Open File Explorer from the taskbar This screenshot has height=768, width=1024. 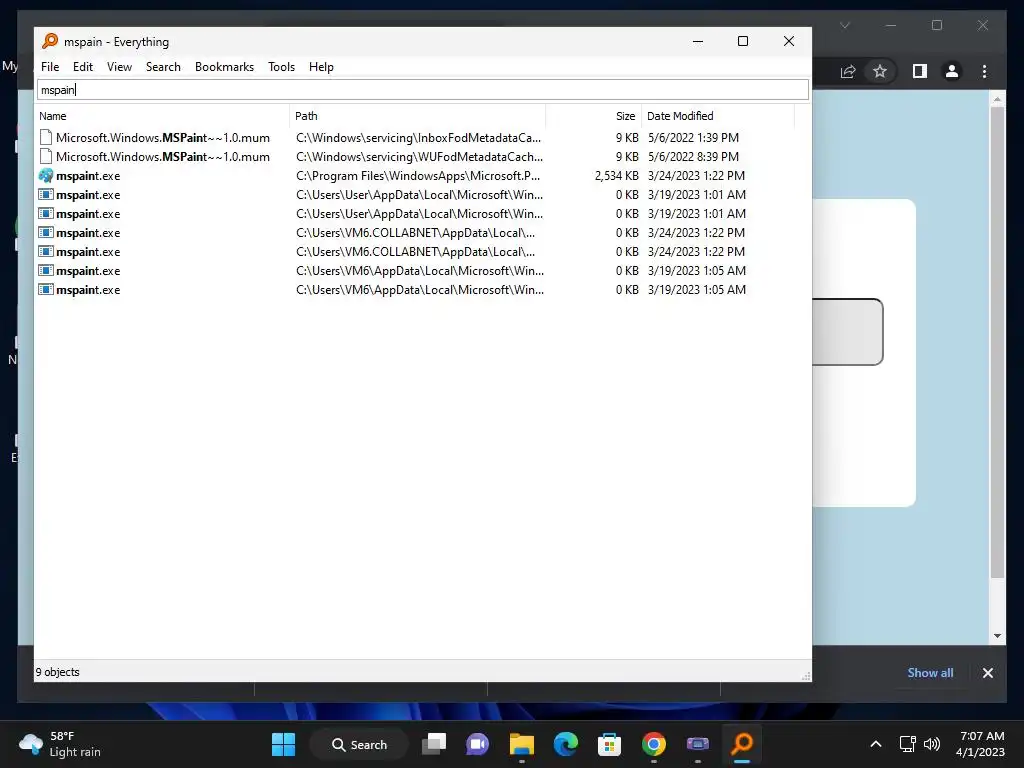point(521,744)
